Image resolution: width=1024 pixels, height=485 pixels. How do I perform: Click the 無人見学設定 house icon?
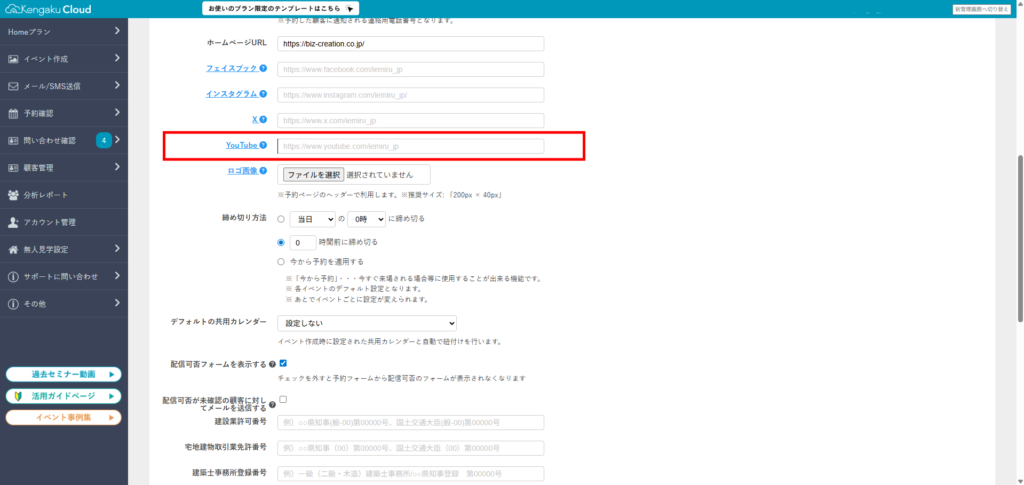coord(13,249)
